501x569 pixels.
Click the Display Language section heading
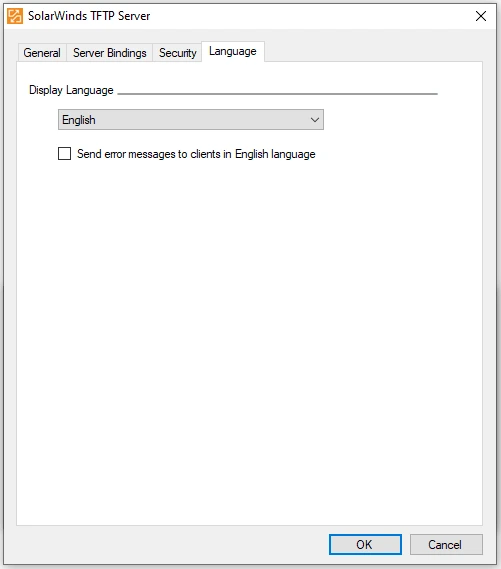point(71,90)
